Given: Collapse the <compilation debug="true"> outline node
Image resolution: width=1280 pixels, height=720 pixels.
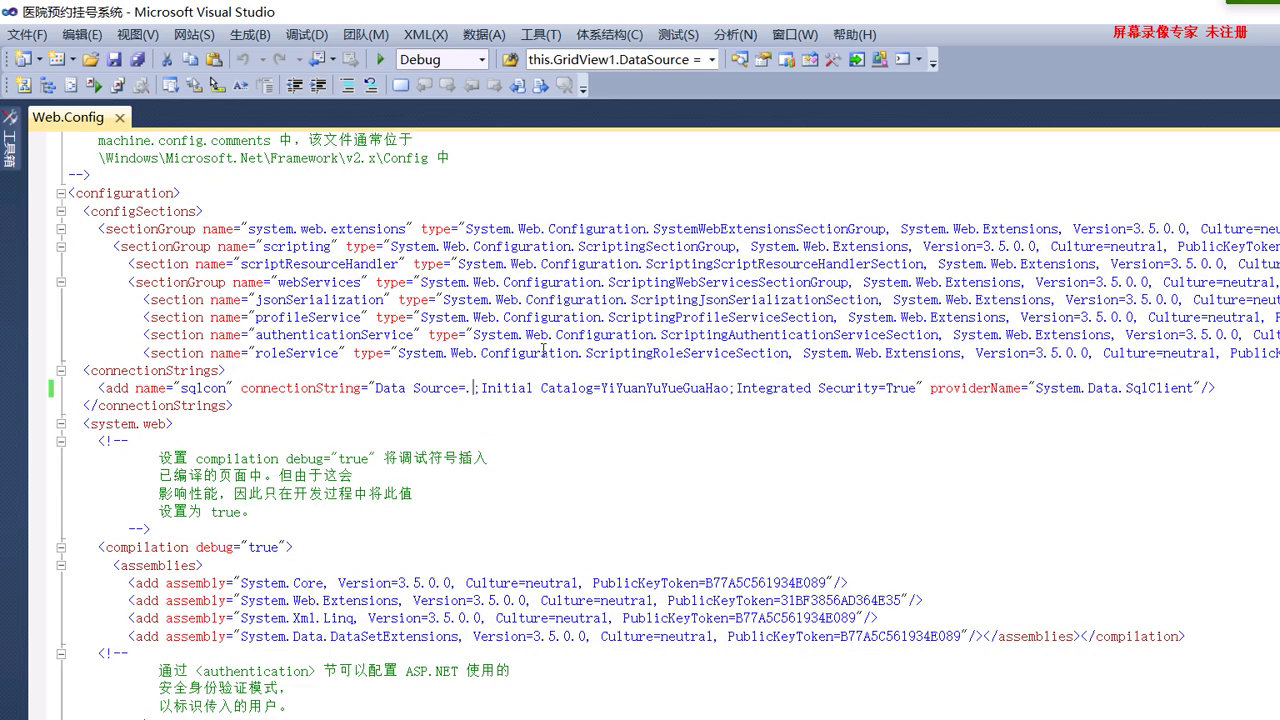Looking at the screenshot, I should click(x=61, y=548).
